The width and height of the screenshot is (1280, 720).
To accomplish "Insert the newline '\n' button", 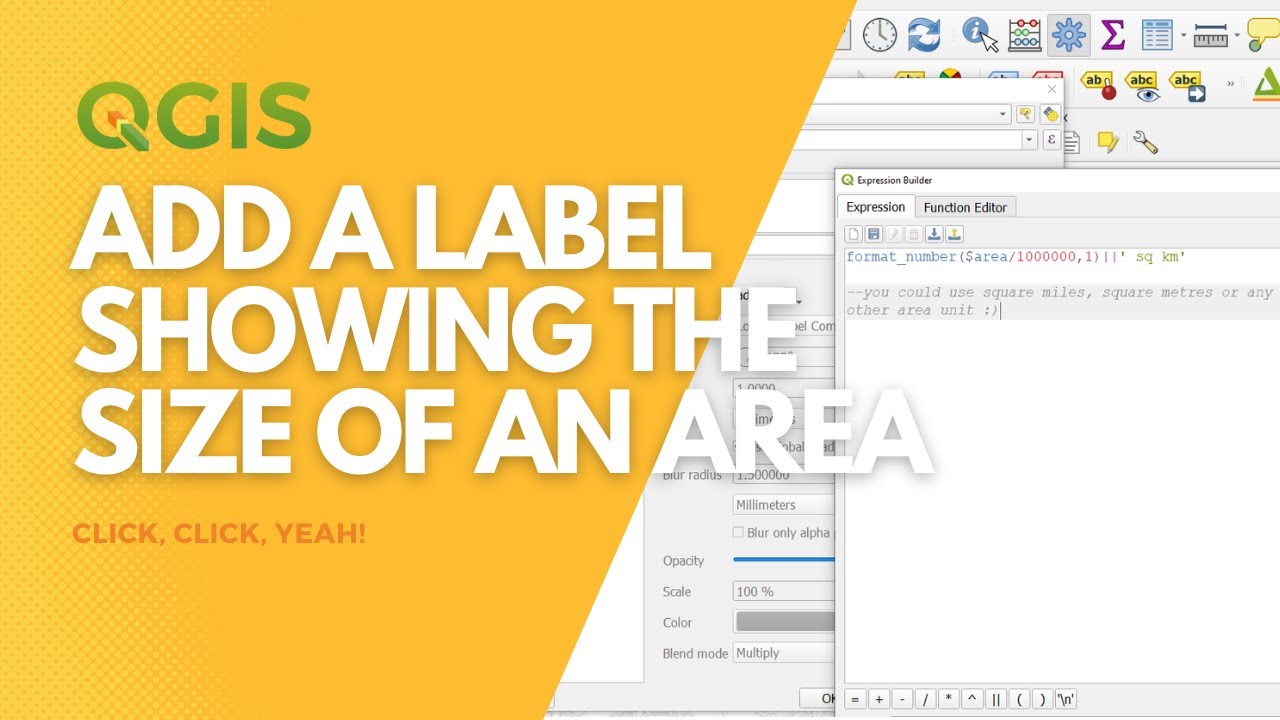I will click(x=1067, y=699).
